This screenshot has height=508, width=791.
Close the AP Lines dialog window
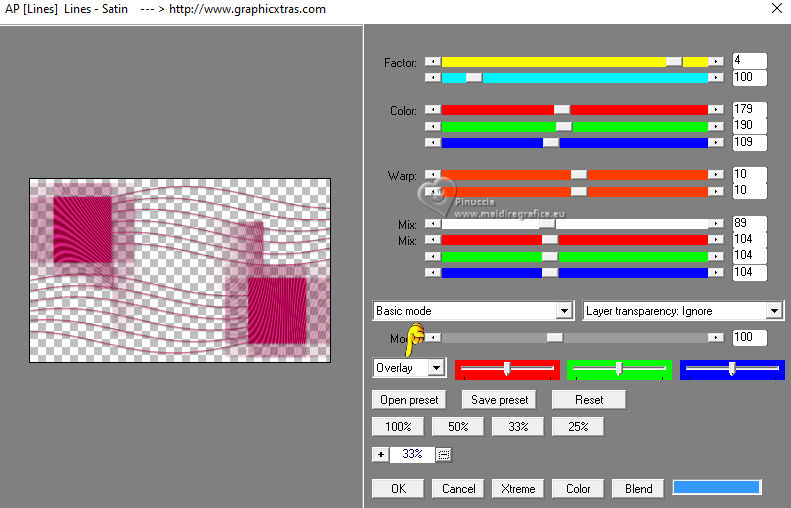[x=777, y=9]
